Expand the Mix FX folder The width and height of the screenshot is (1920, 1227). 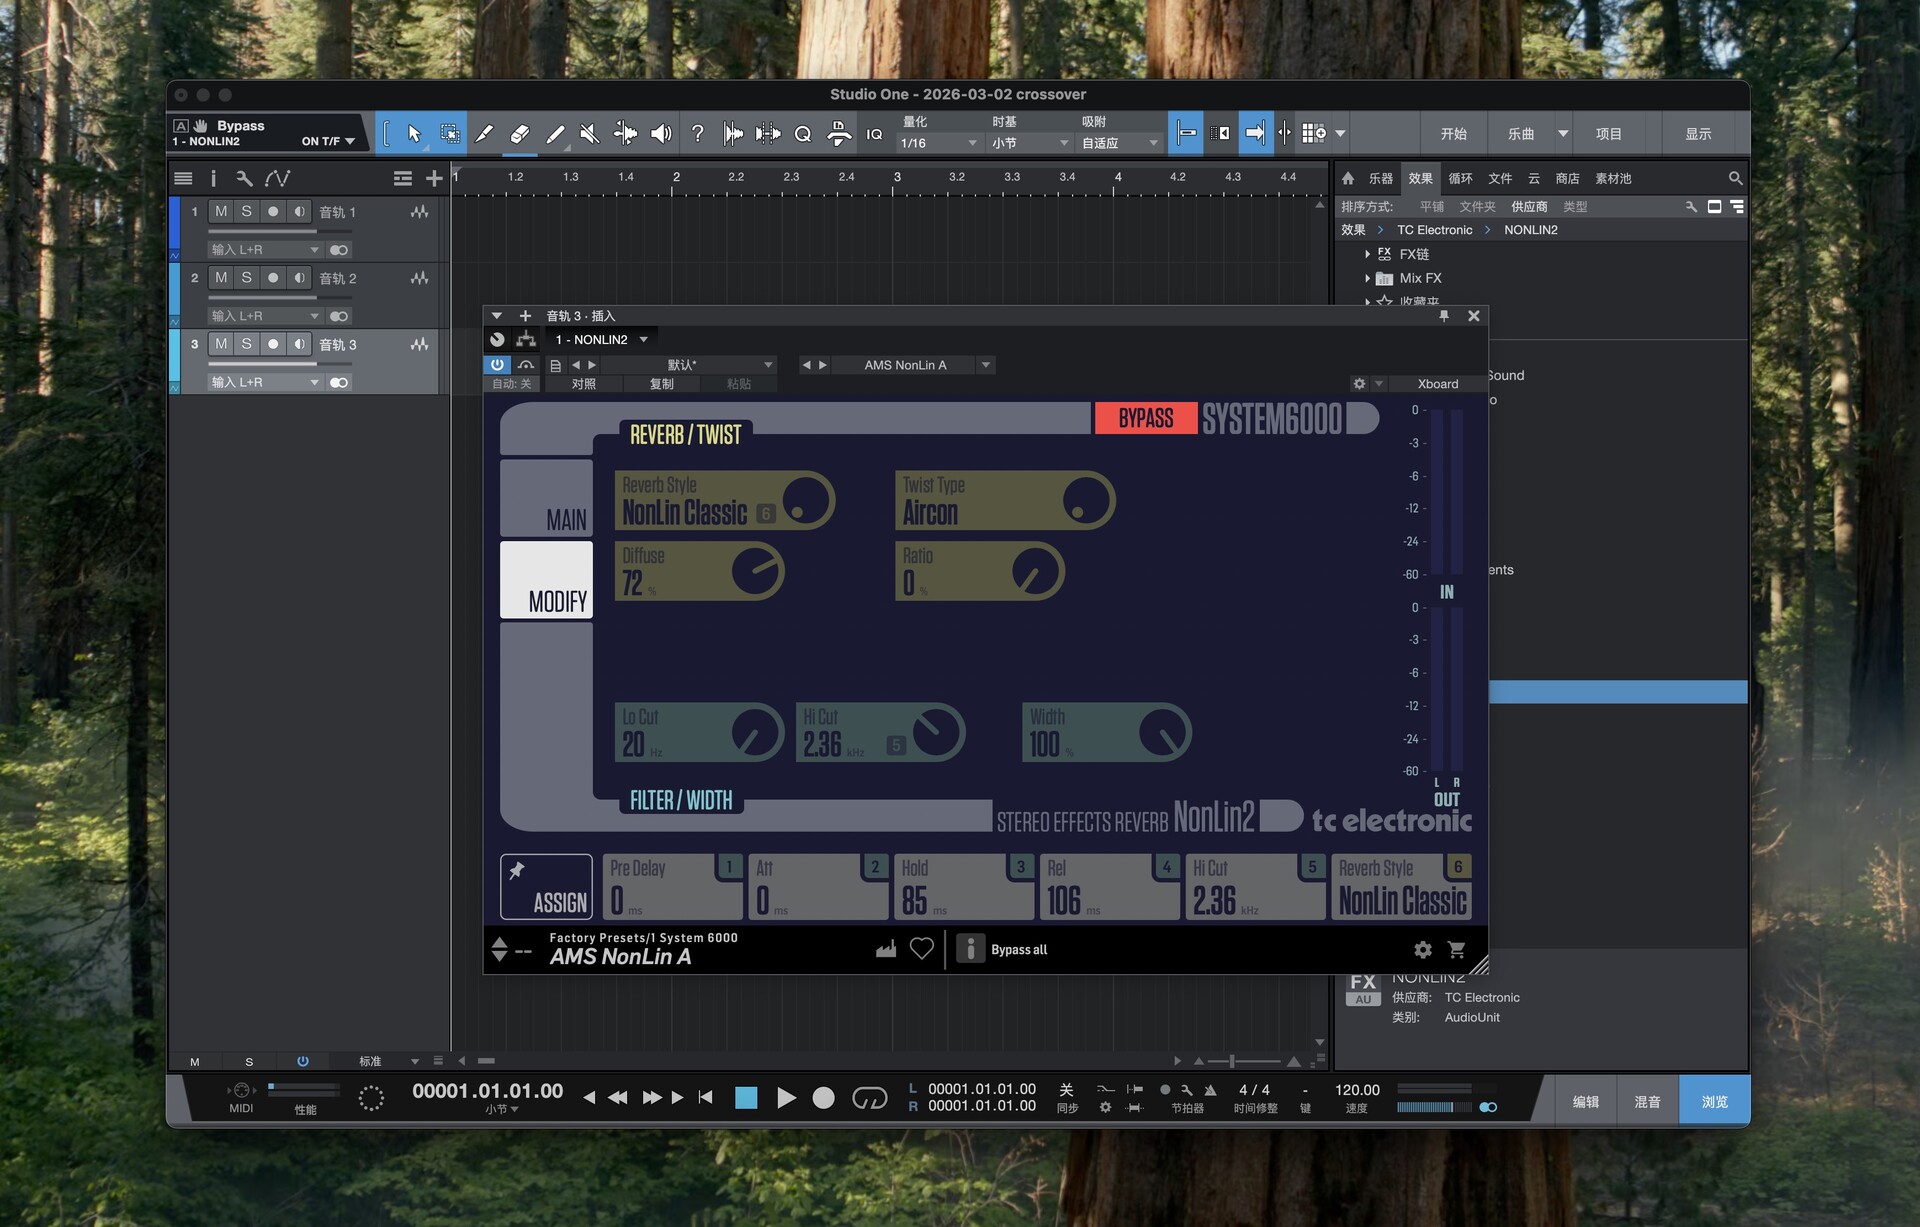click(1367, 278)
